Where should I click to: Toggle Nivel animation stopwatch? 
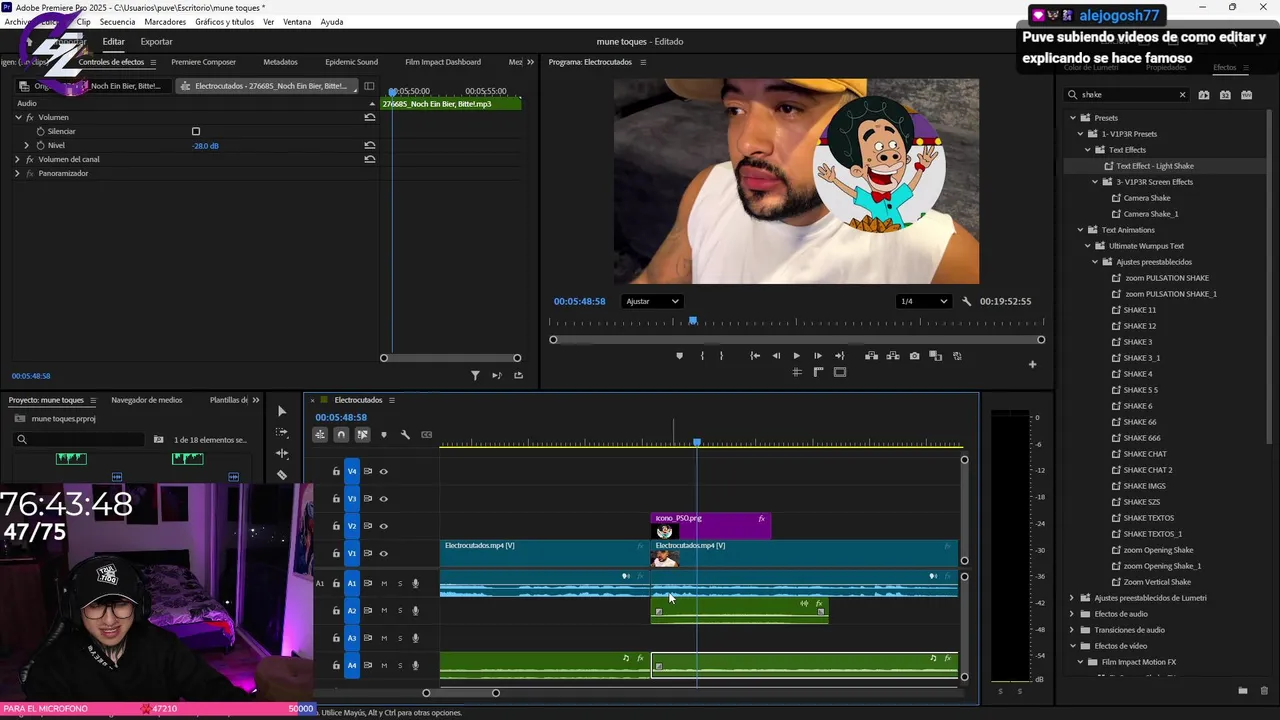click(x=40, y=145)
